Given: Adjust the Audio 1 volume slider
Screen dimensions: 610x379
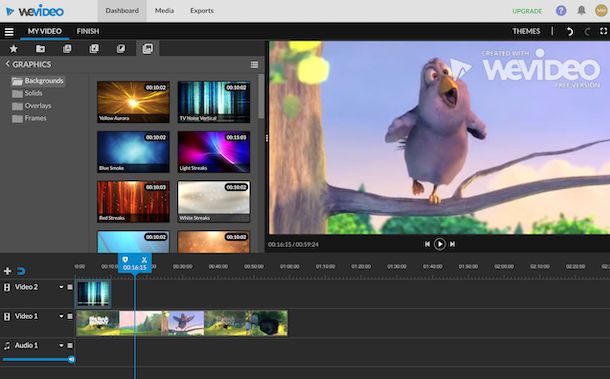Looking at the screenshot, I should tap(38, 360).
